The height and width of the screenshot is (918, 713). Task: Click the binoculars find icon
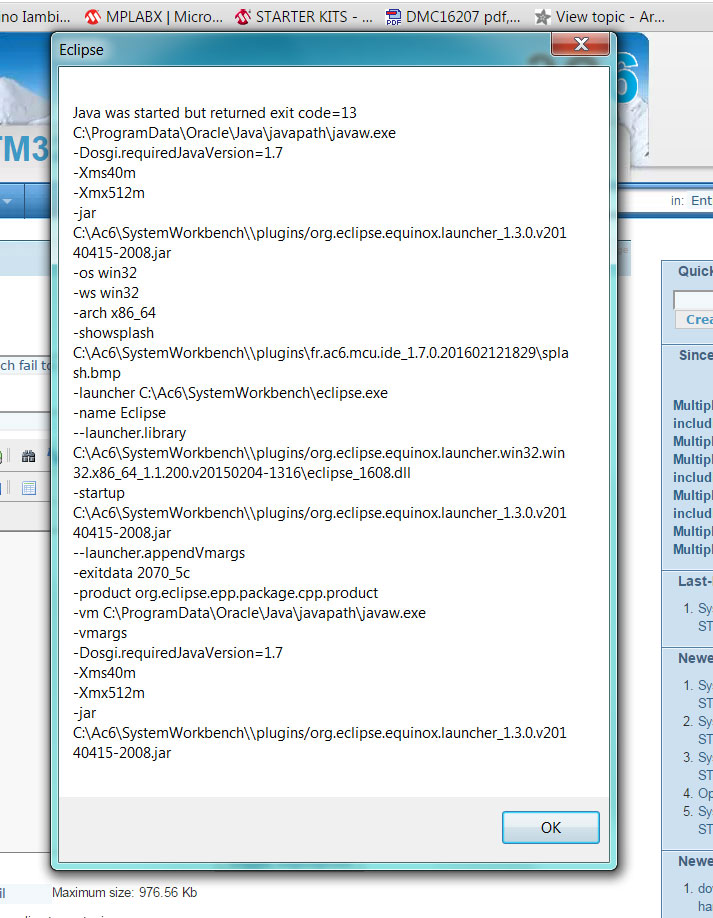(28, 456)
